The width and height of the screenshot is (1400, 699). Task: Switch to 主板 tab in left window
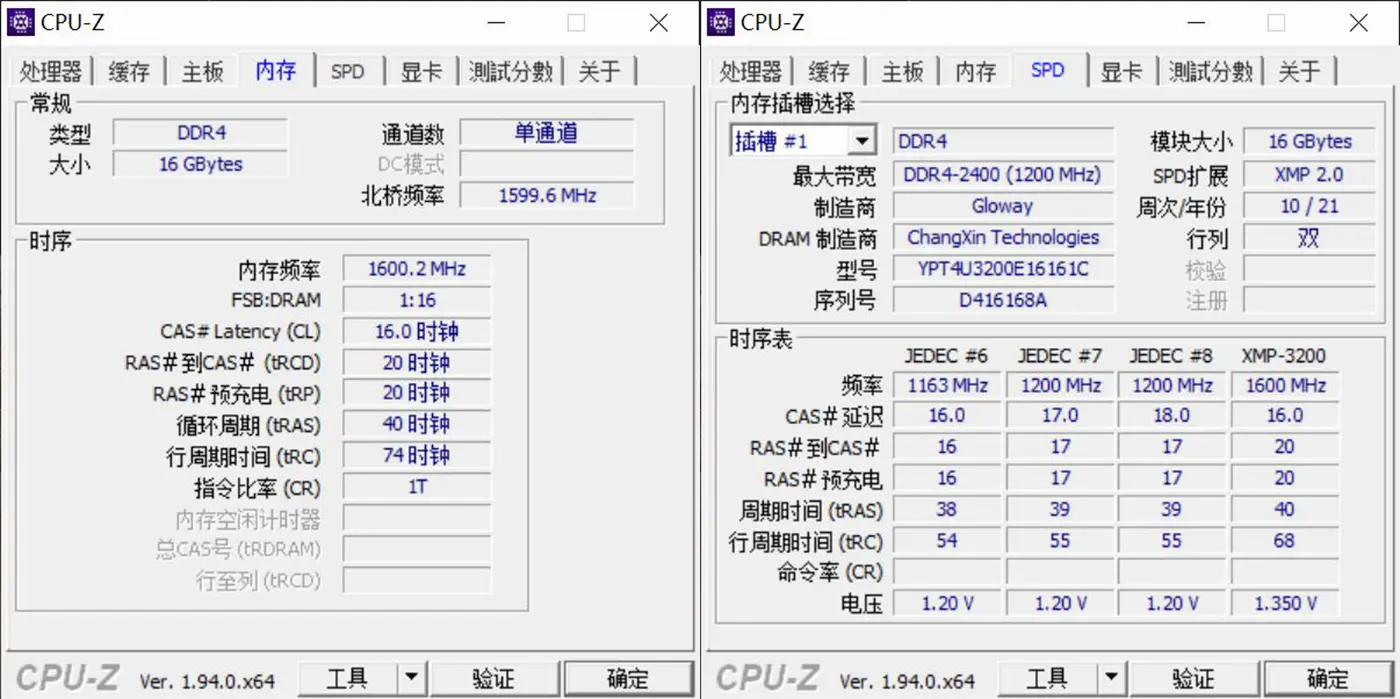tap(202, 72)
